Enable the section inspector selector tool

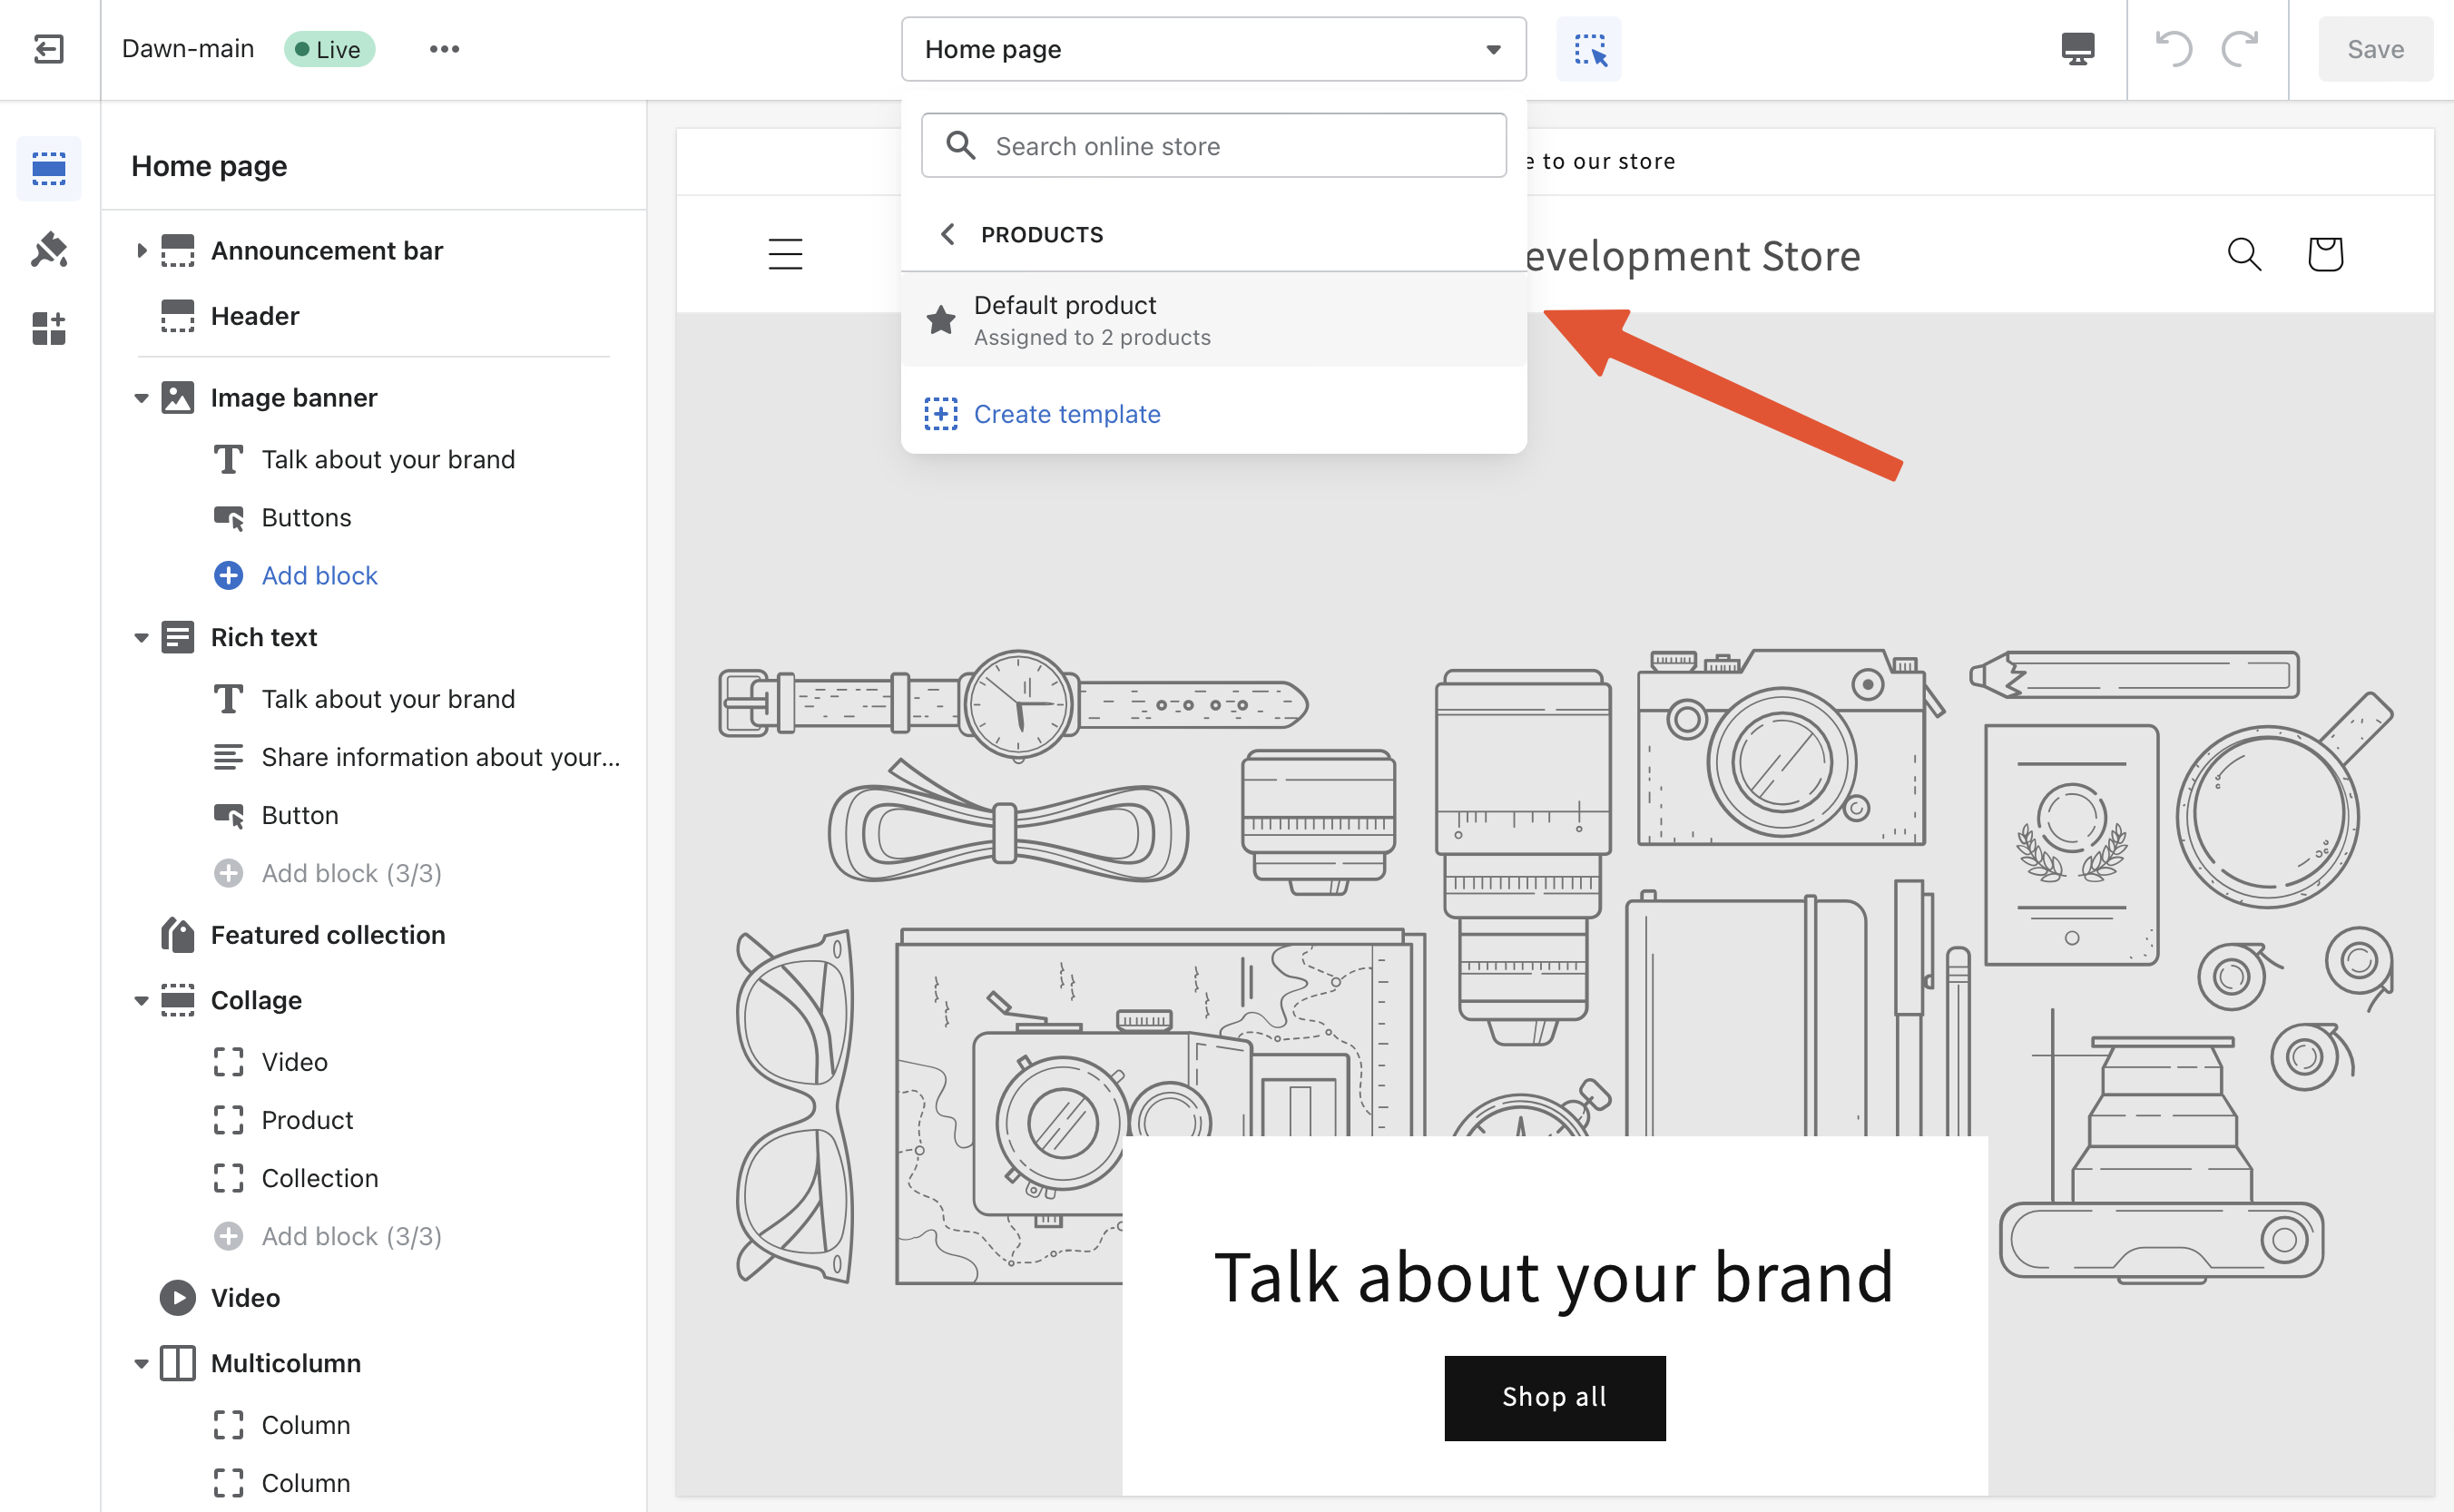(1588, 48)
